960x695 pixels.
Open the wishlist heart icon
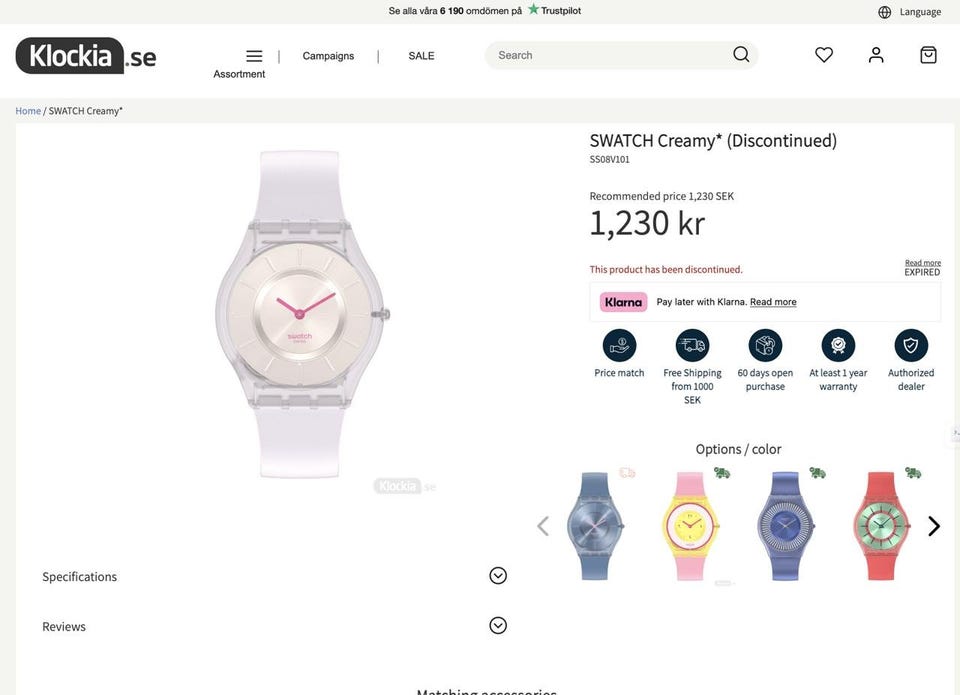click(823, 55)
